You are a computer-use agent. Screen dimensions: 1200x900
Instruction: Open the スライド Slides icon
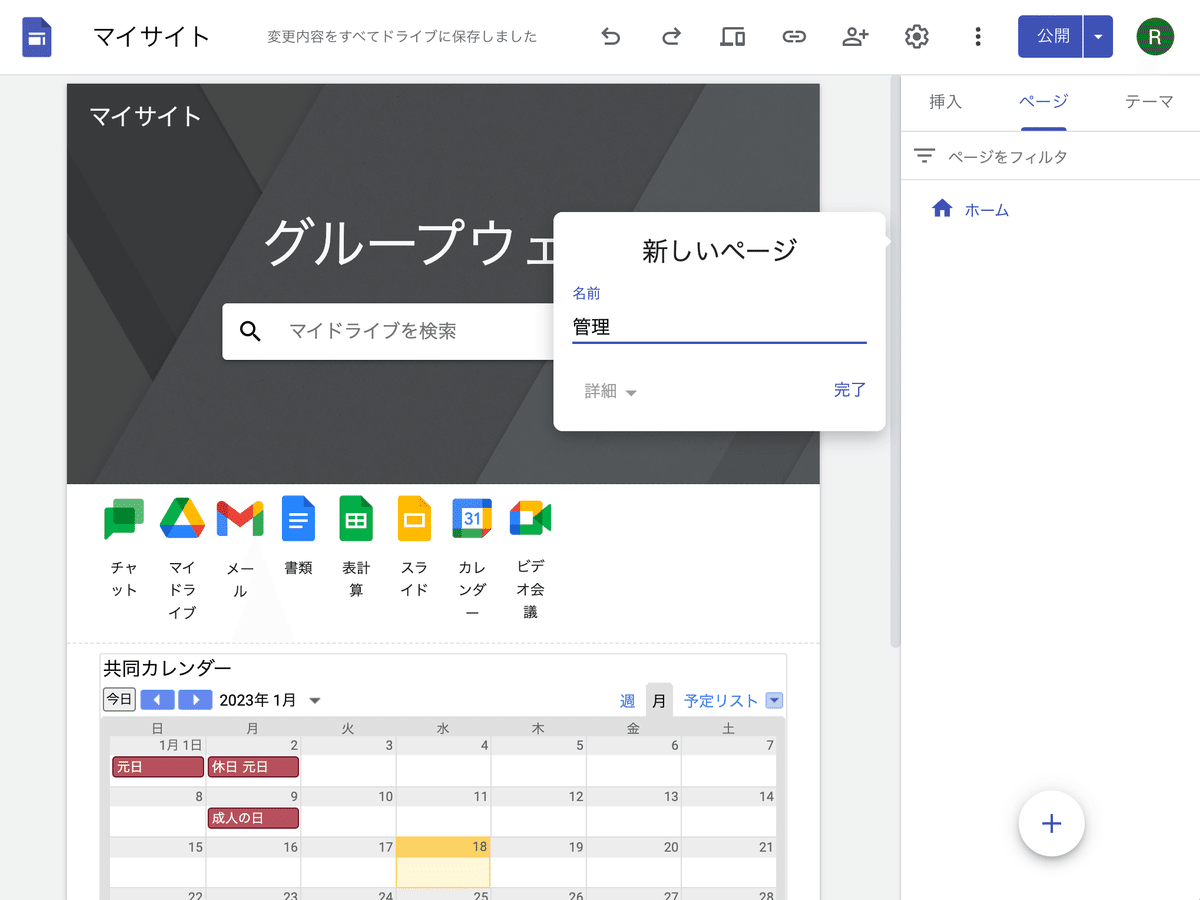tap(414, 518)
